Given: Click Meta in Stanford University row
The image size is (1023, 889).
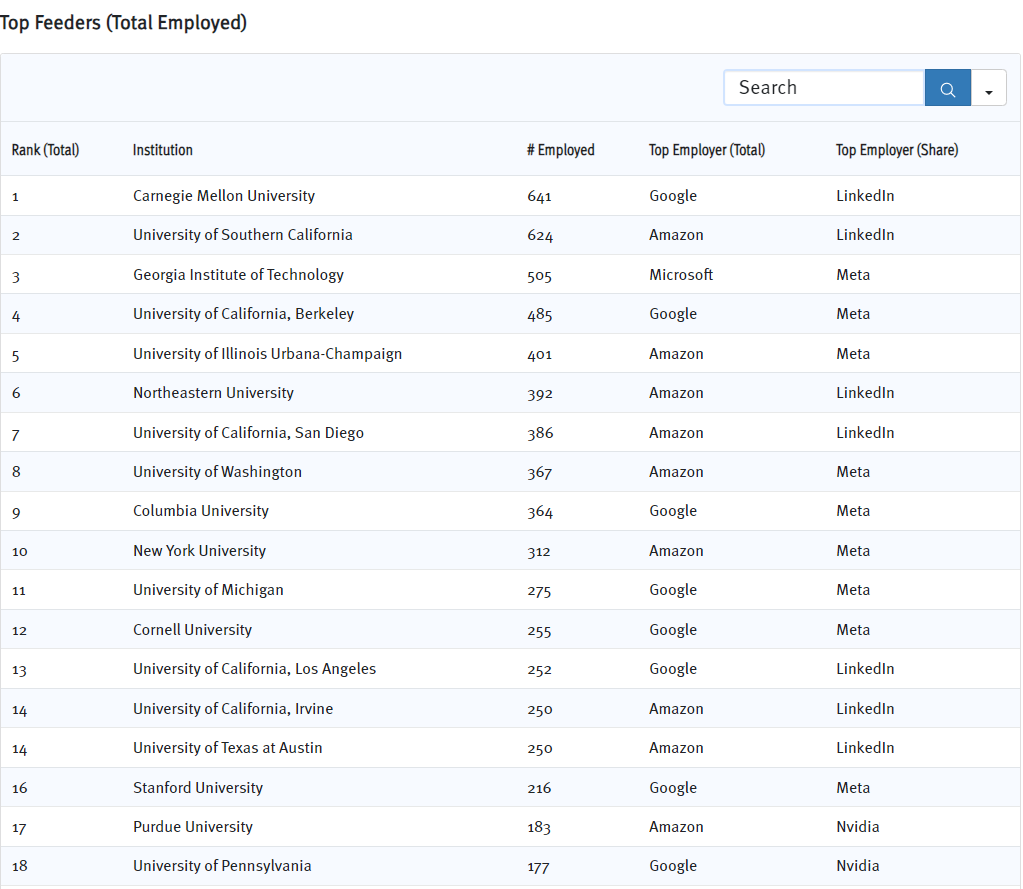Looking at the screenshot, I should 853,787.
